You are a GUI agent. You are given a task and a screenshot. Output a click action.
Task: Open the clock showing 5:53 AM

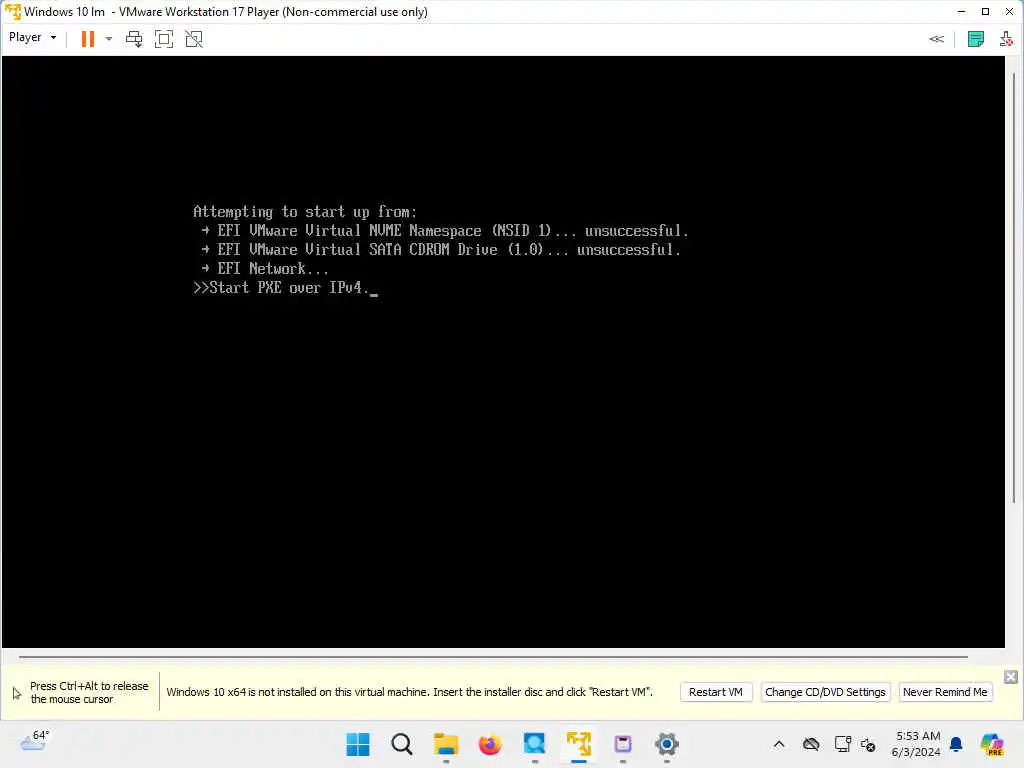point(916,744)
